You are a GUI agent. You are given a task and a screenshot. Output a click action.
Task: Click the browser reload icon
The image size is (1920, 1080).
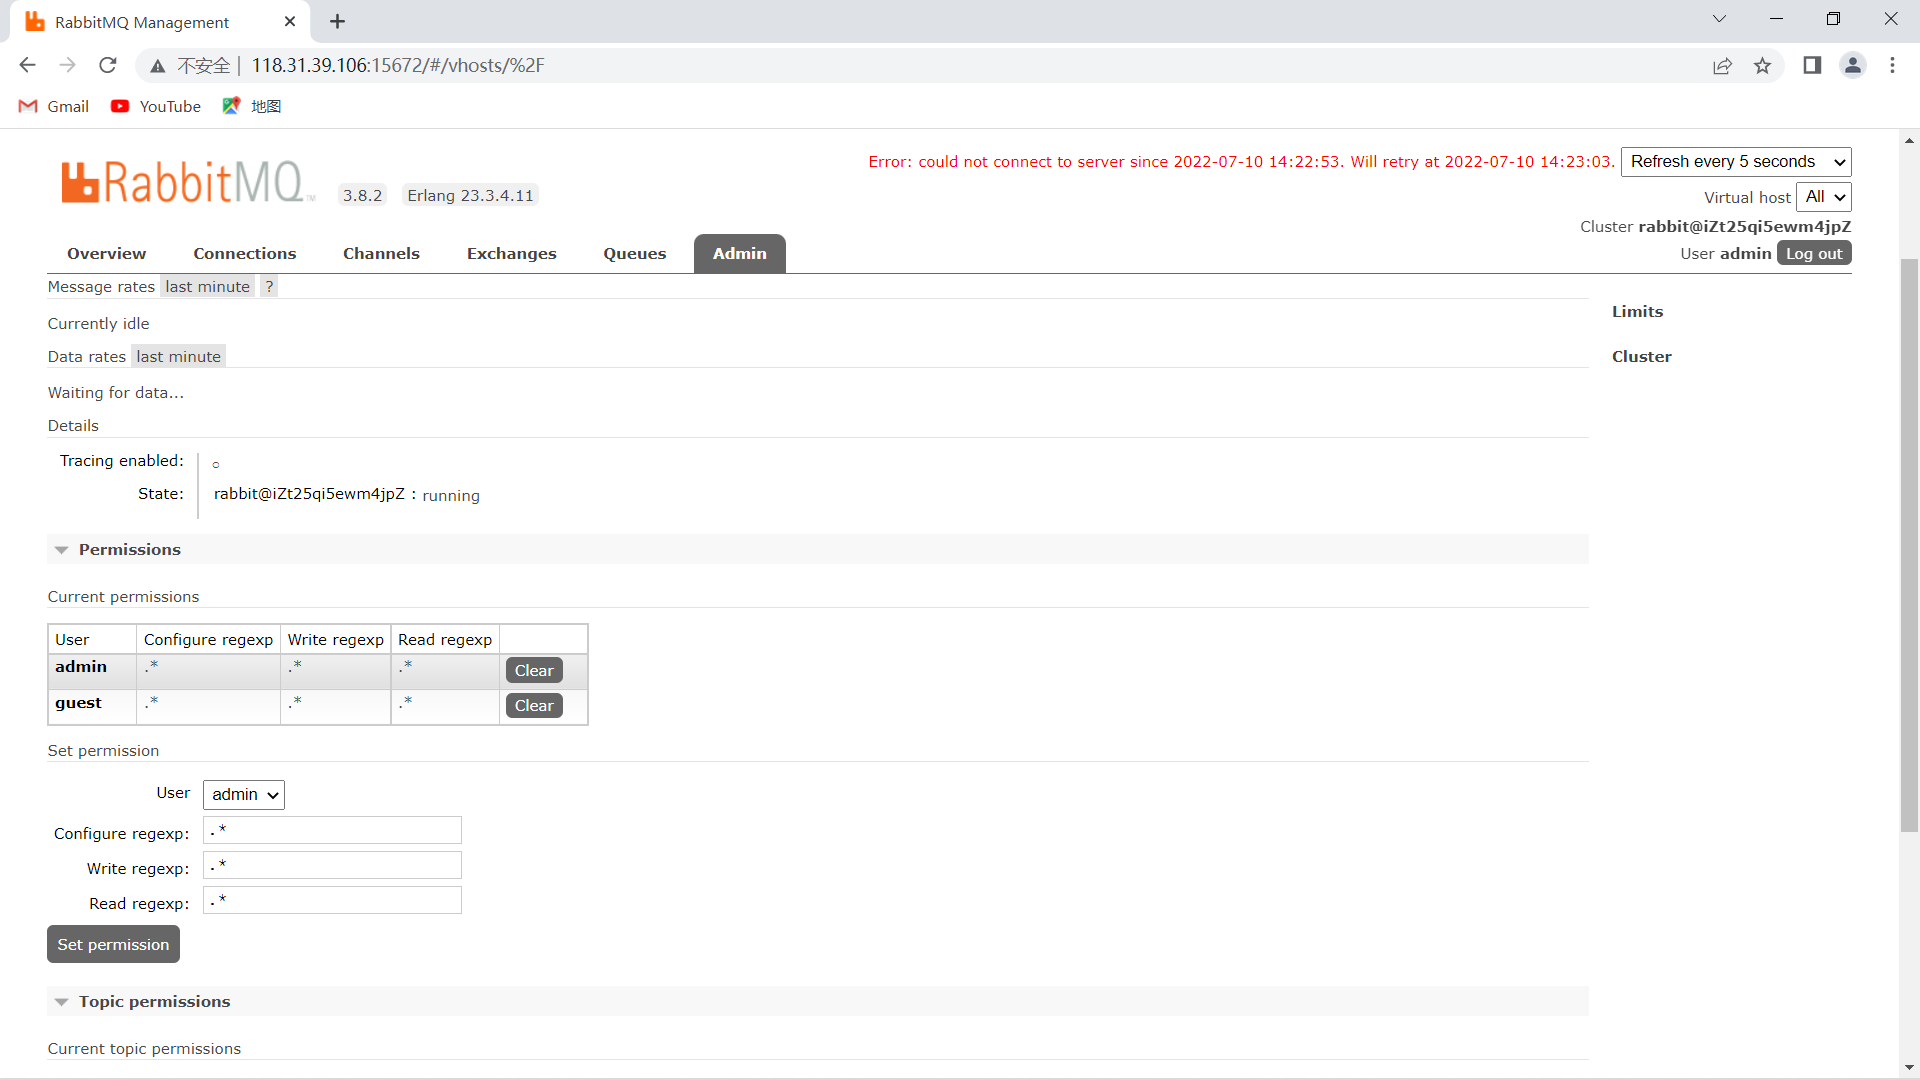(x=108, y=65)
